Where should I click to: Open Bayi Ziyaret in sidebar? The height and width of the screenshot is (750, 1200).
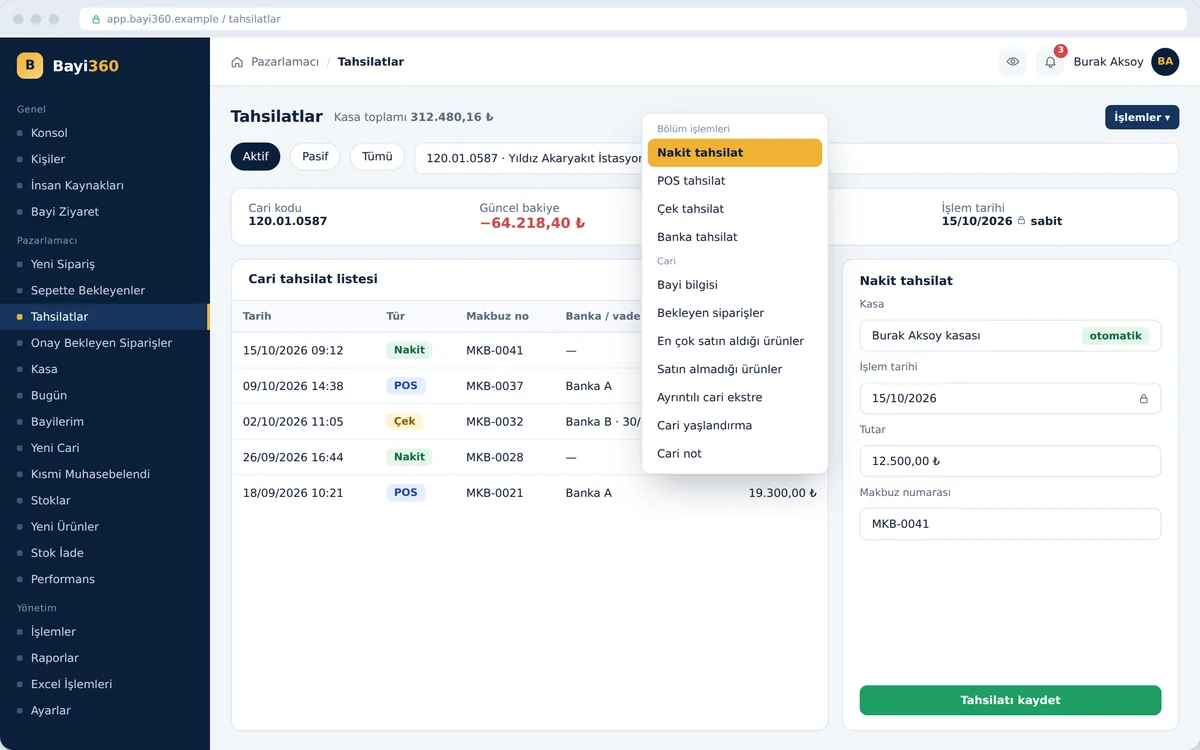(105, 212)
